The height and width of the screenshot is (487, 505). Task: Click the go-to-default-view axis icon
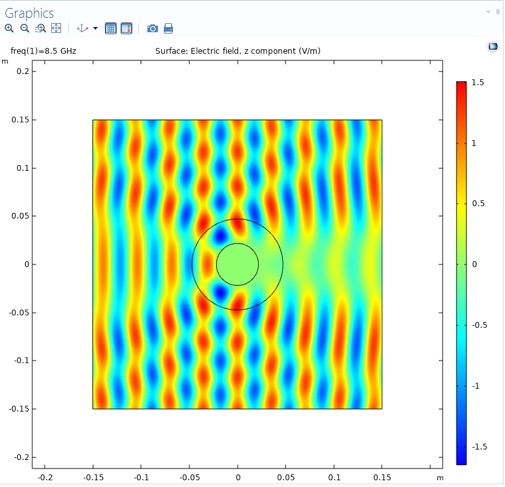82,28
